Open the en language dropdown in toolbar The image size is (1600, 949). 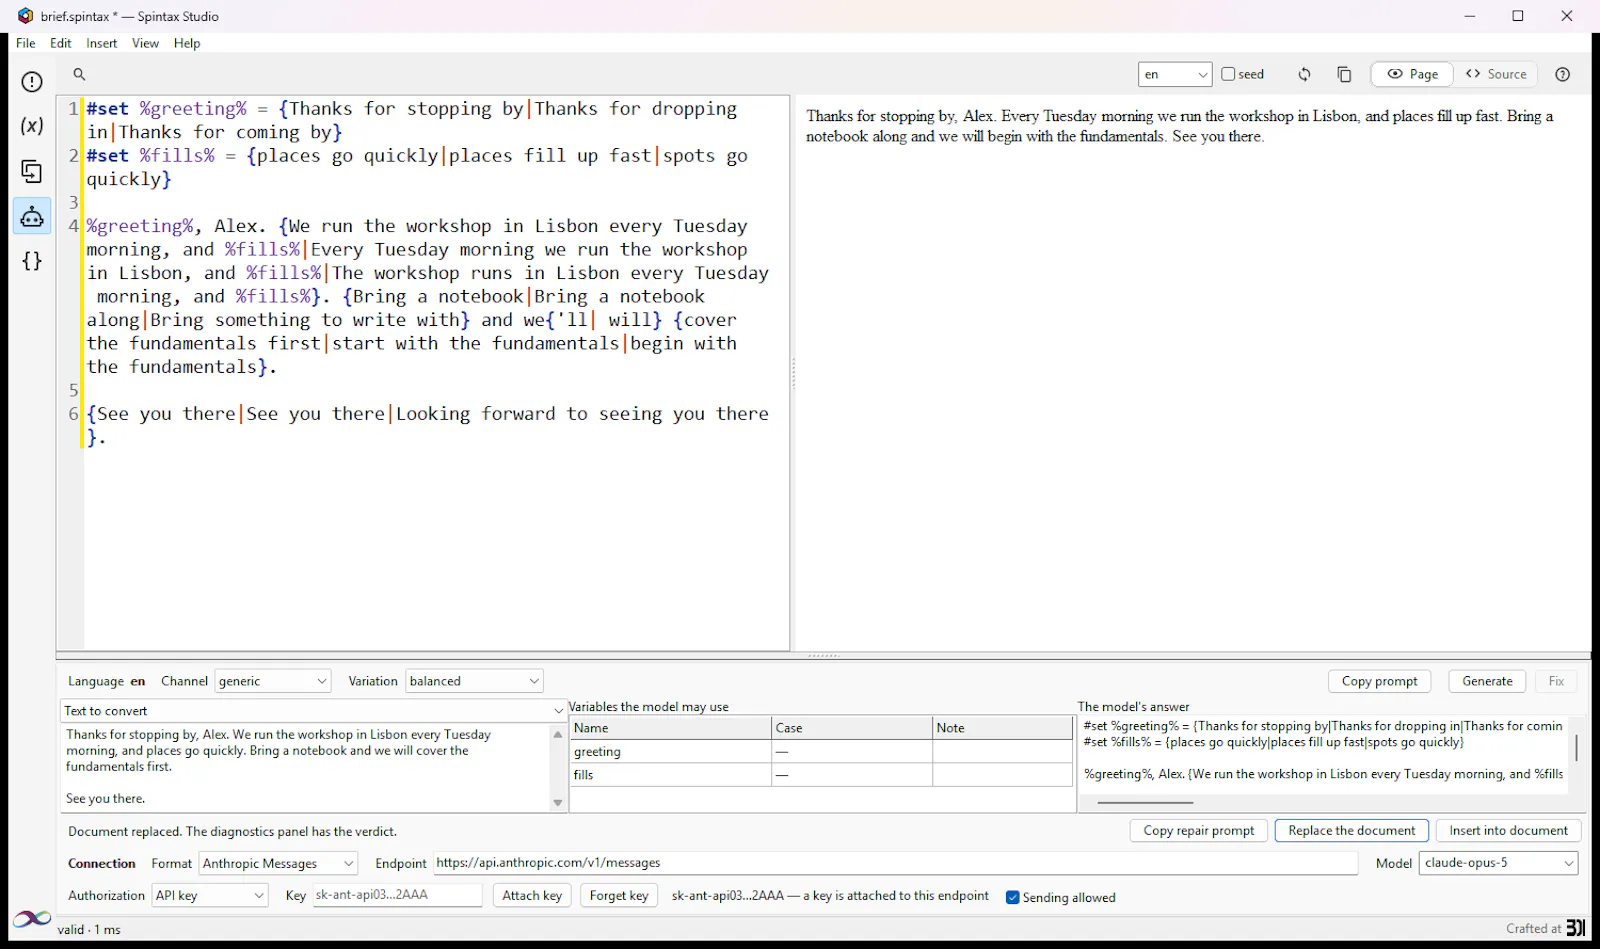click(1175, 74)
